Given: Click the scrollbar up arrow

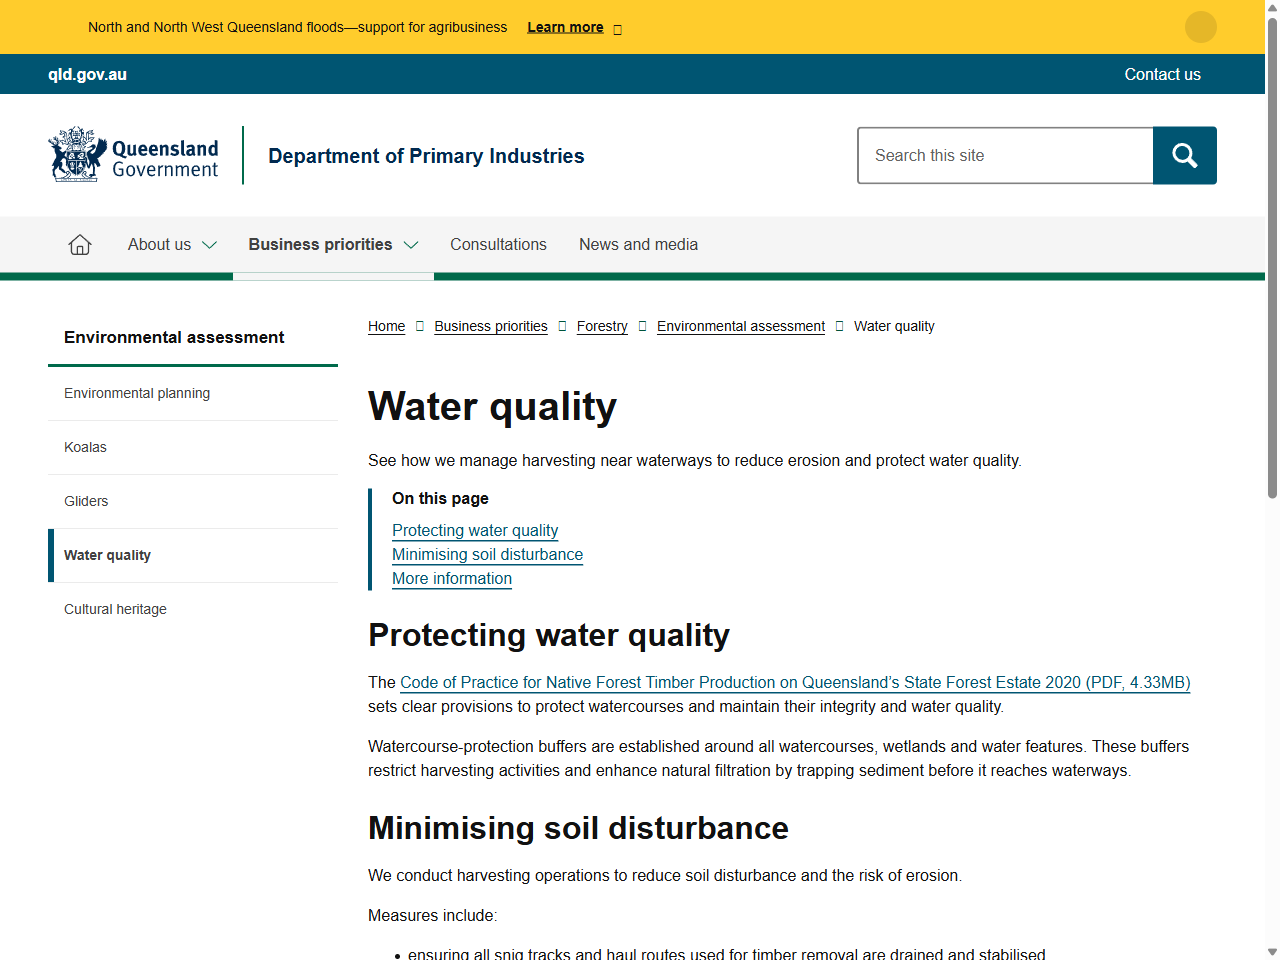Looking at the screenshot, I should coord(1272,6).
